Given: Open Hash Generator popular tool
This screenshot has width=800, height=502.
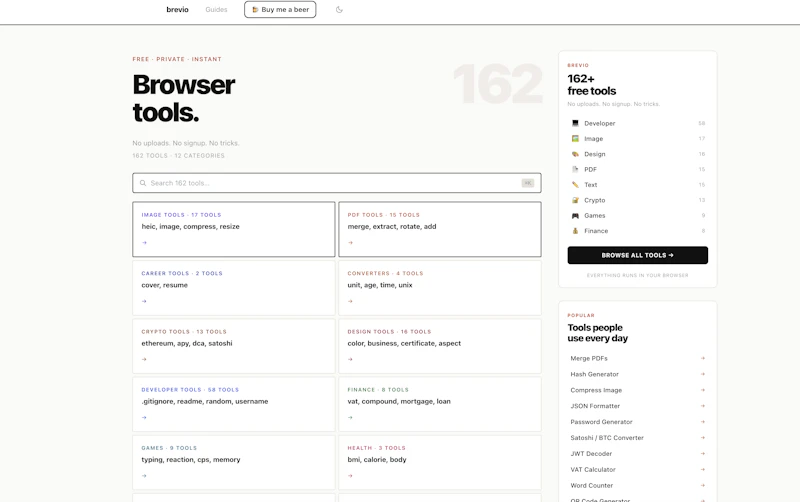Looking at the screenshot, I should pyautogui.click(x=638, y=374).
